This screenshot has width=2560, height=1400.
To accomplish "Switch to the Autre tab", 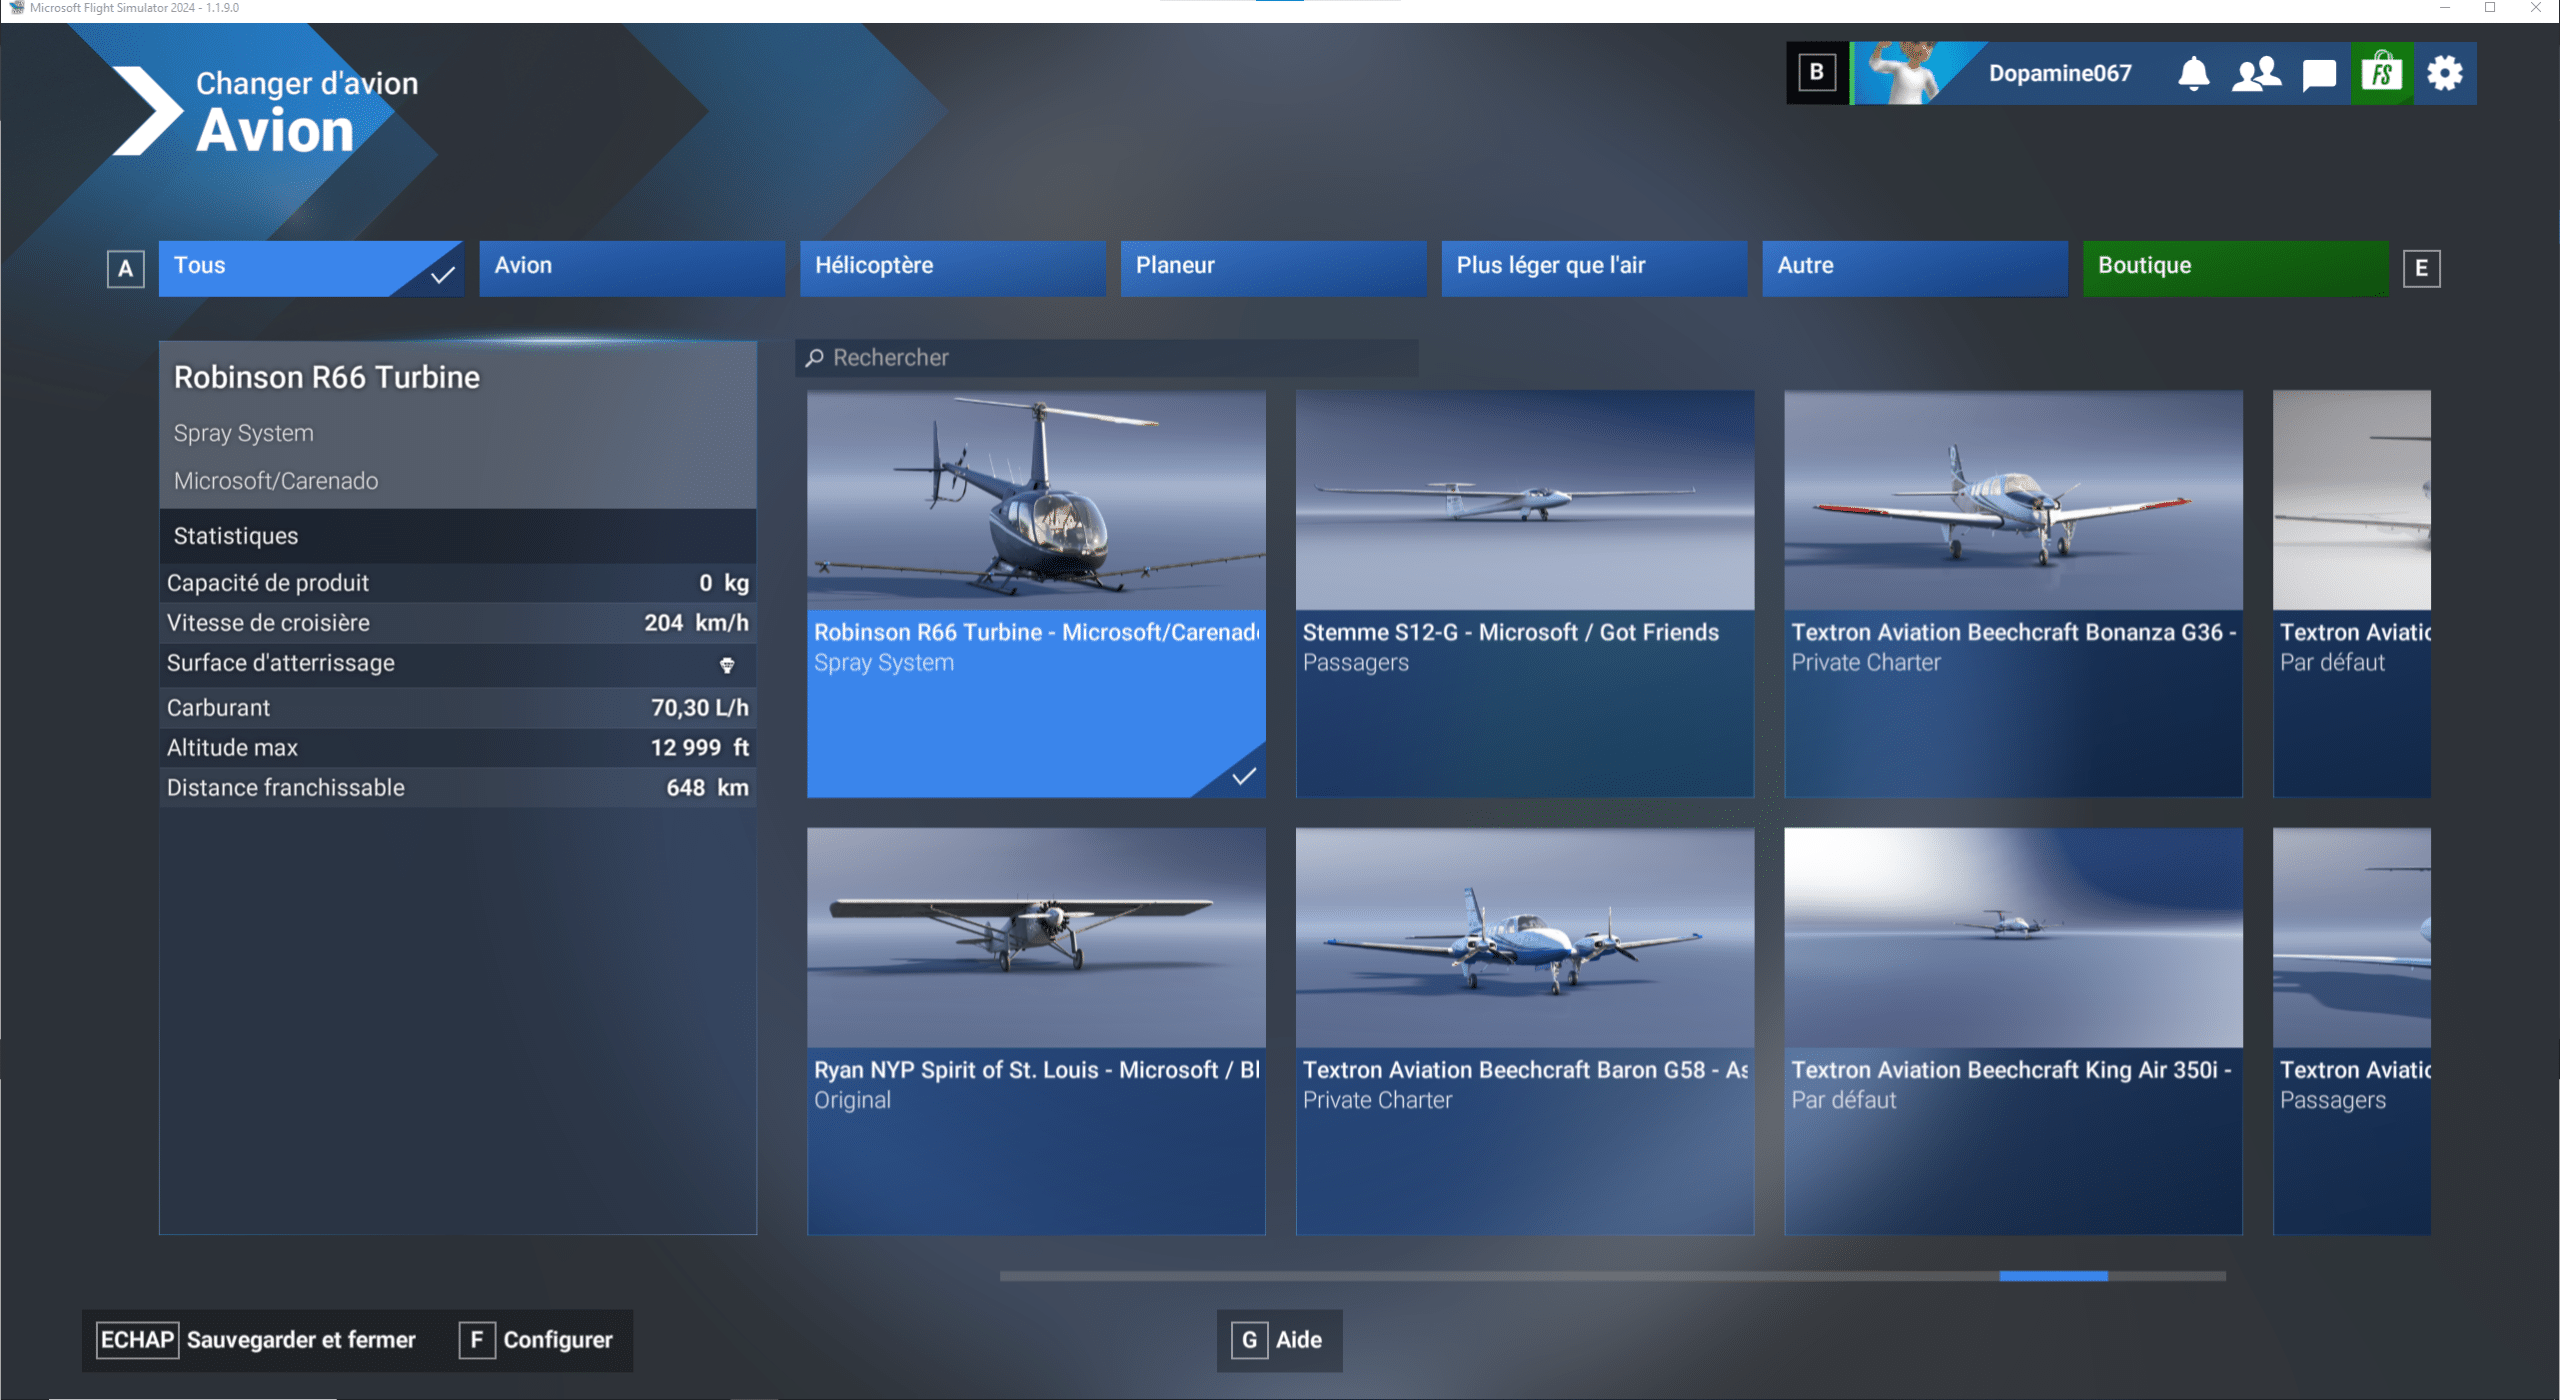I will tap(1915, 267).
